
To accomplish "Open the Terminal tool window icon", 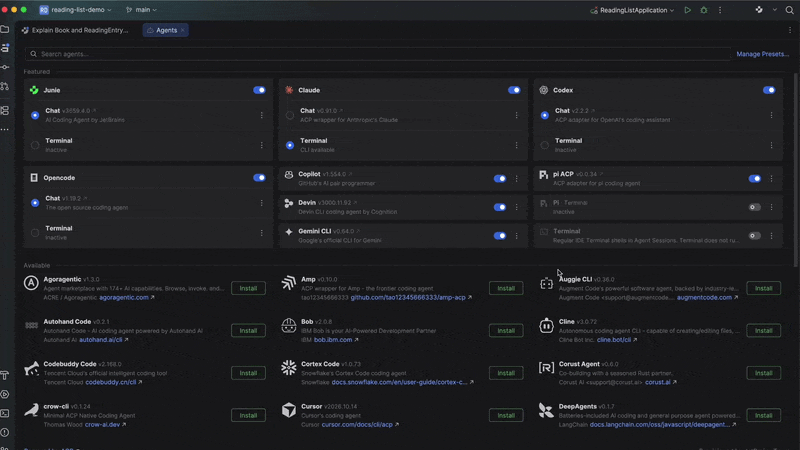I will point(5,413).
